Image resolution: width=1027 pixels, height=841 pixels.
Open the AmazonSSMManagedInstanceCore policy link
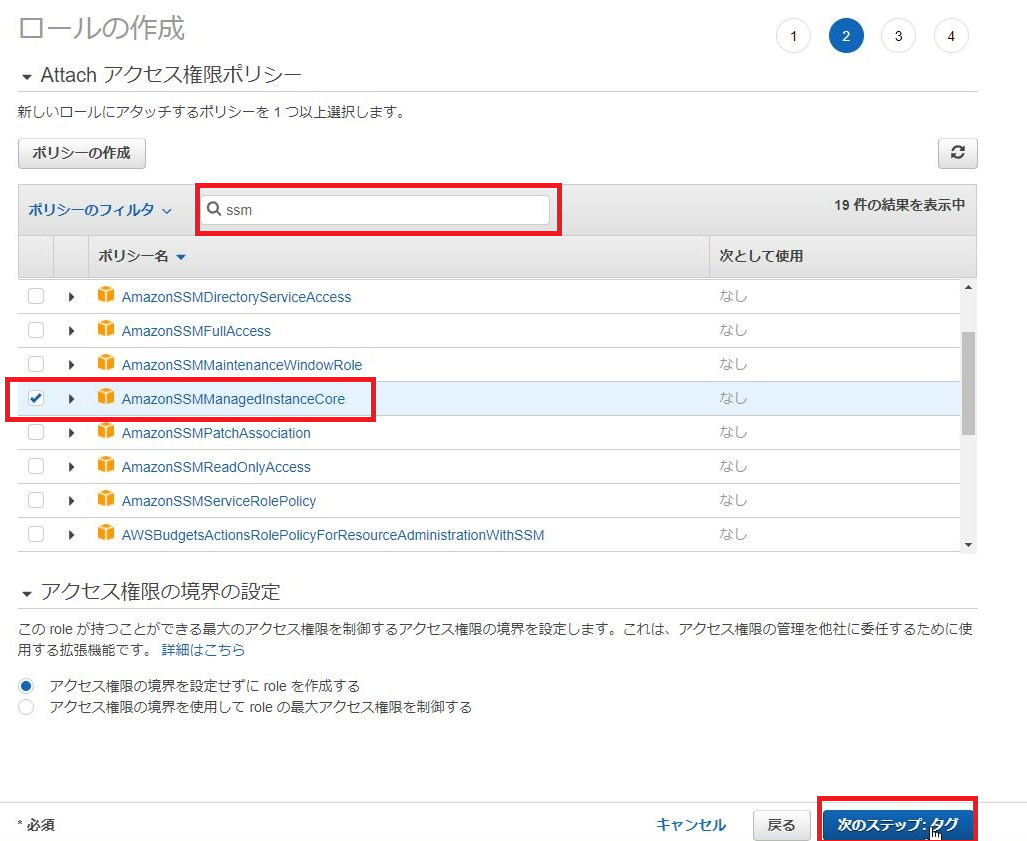[x=233, y=399]
